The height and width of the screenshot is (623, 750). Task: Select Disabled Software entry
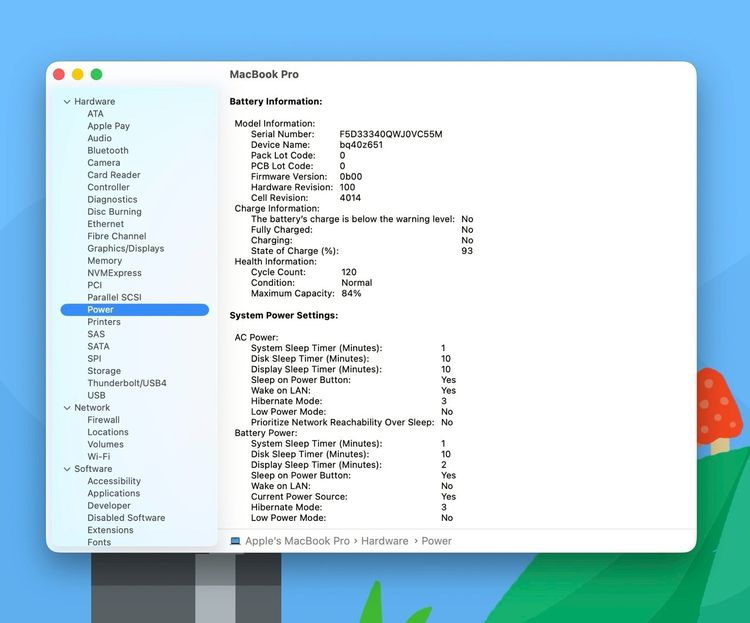tap(126, 518)
